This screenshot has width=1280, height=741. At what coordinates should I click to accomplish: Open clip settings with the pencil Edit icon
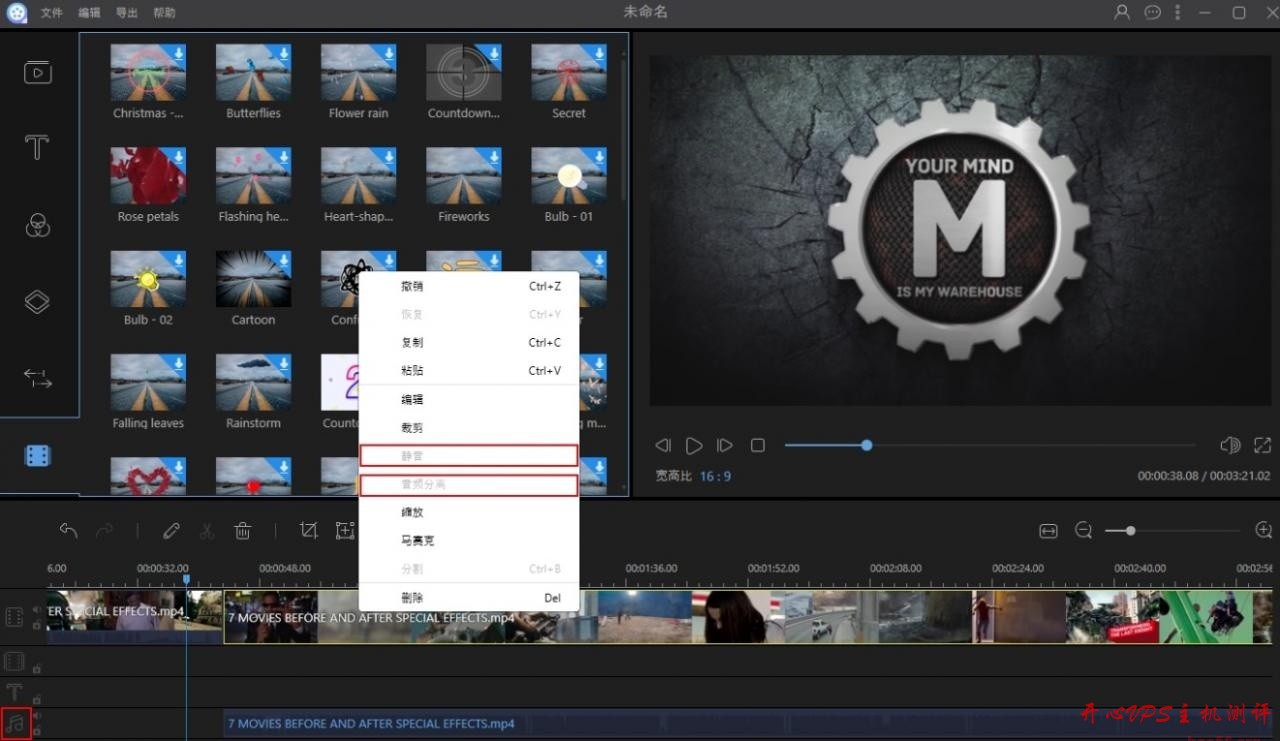(171, 531)
